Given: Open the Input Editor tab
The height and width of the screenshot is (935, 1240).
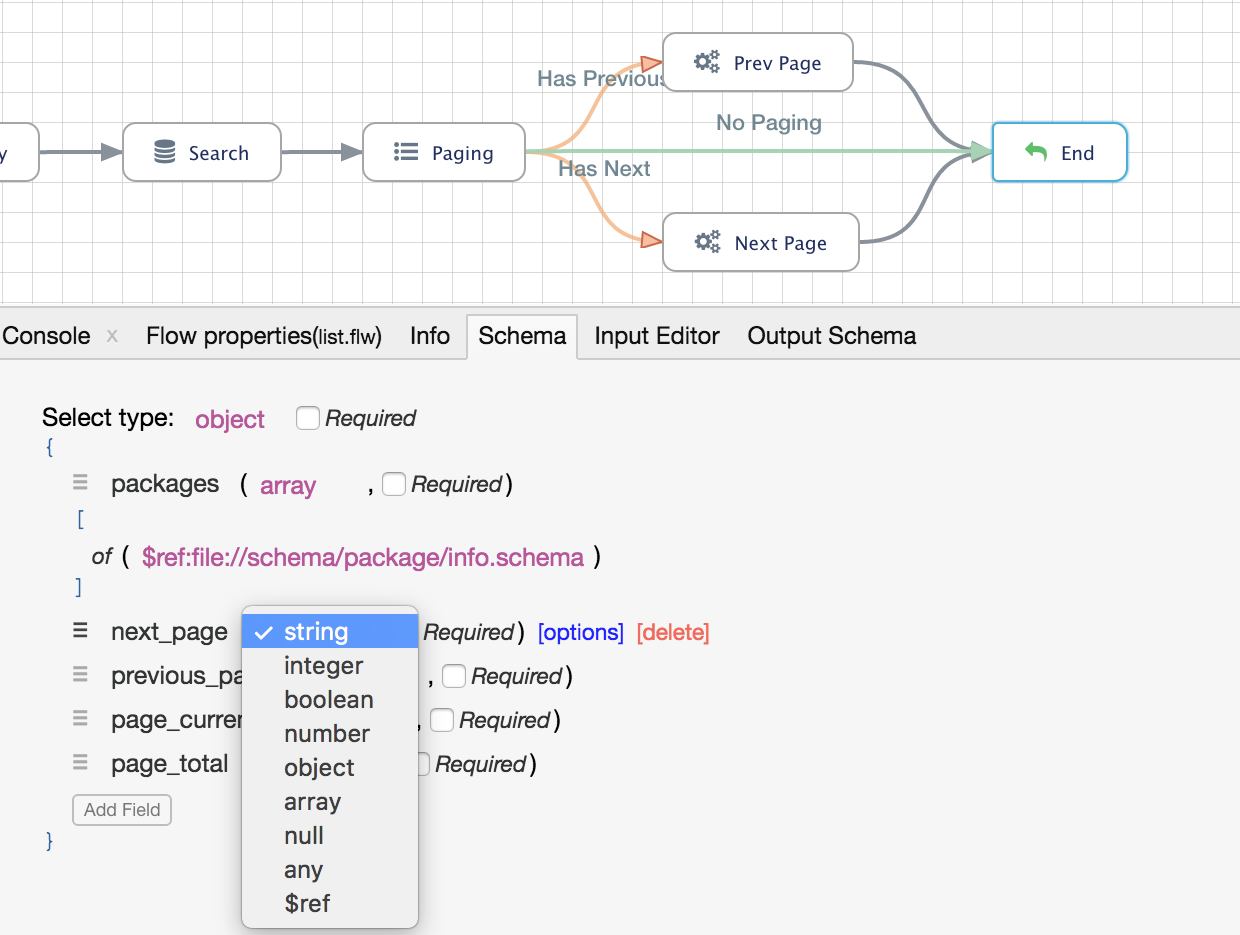Looking at the screenshot, I should (657, 336).
